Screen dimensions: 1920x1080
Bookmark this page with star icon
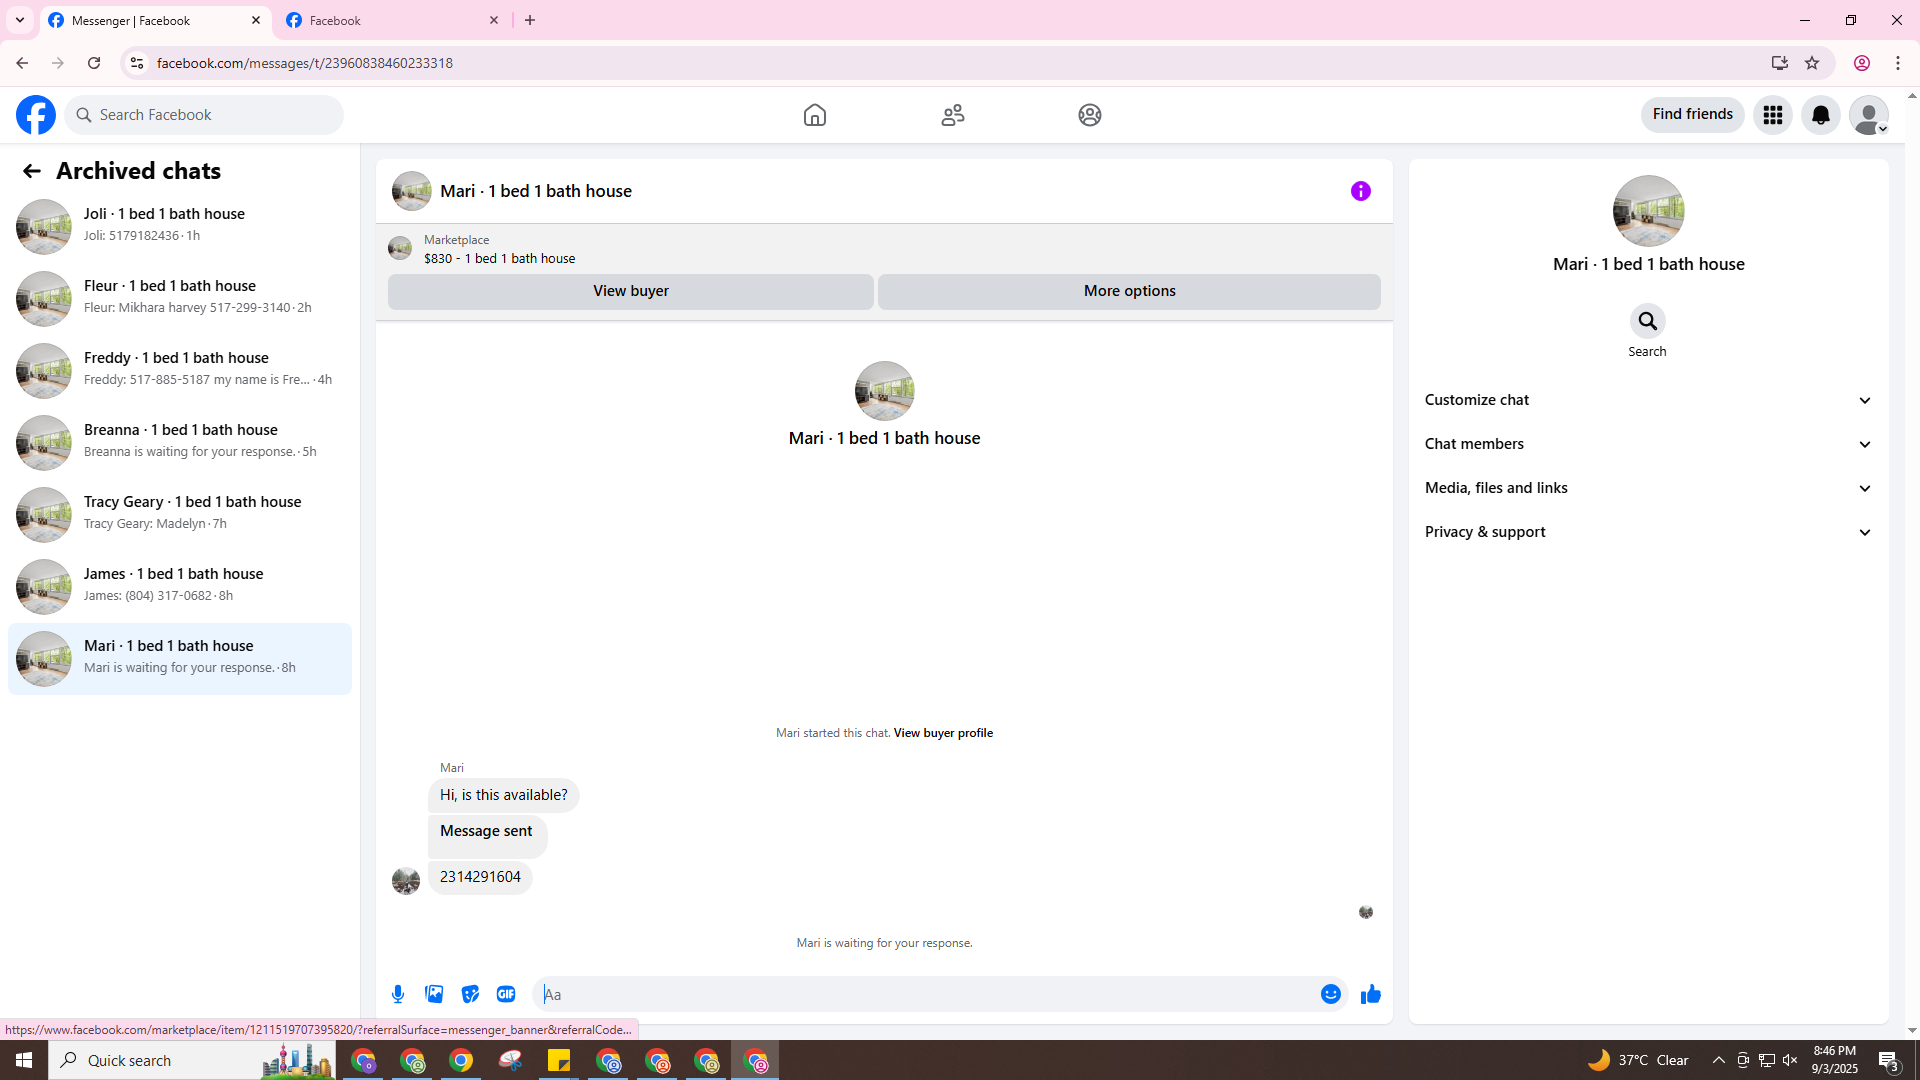tap(1812, 63)
